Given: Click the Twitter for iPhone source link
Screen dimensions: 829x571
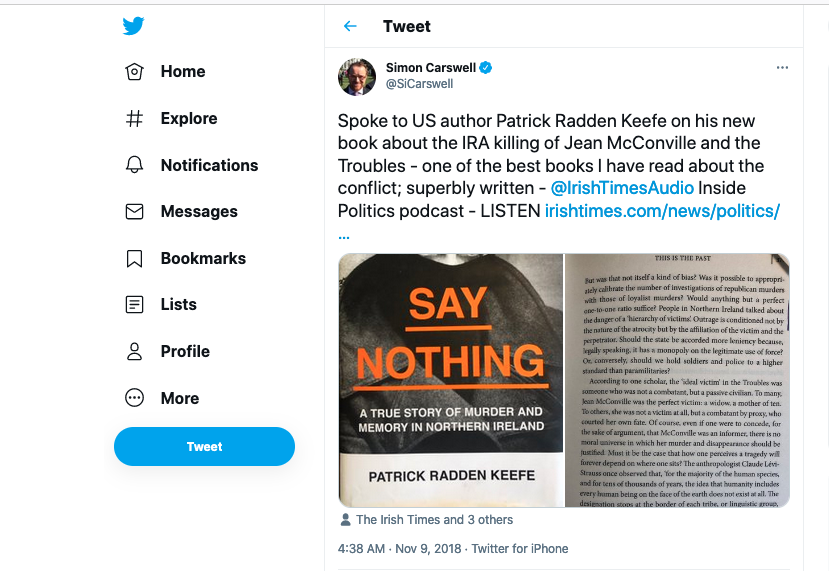Looking at the screenshot, I should coord(520,548).
